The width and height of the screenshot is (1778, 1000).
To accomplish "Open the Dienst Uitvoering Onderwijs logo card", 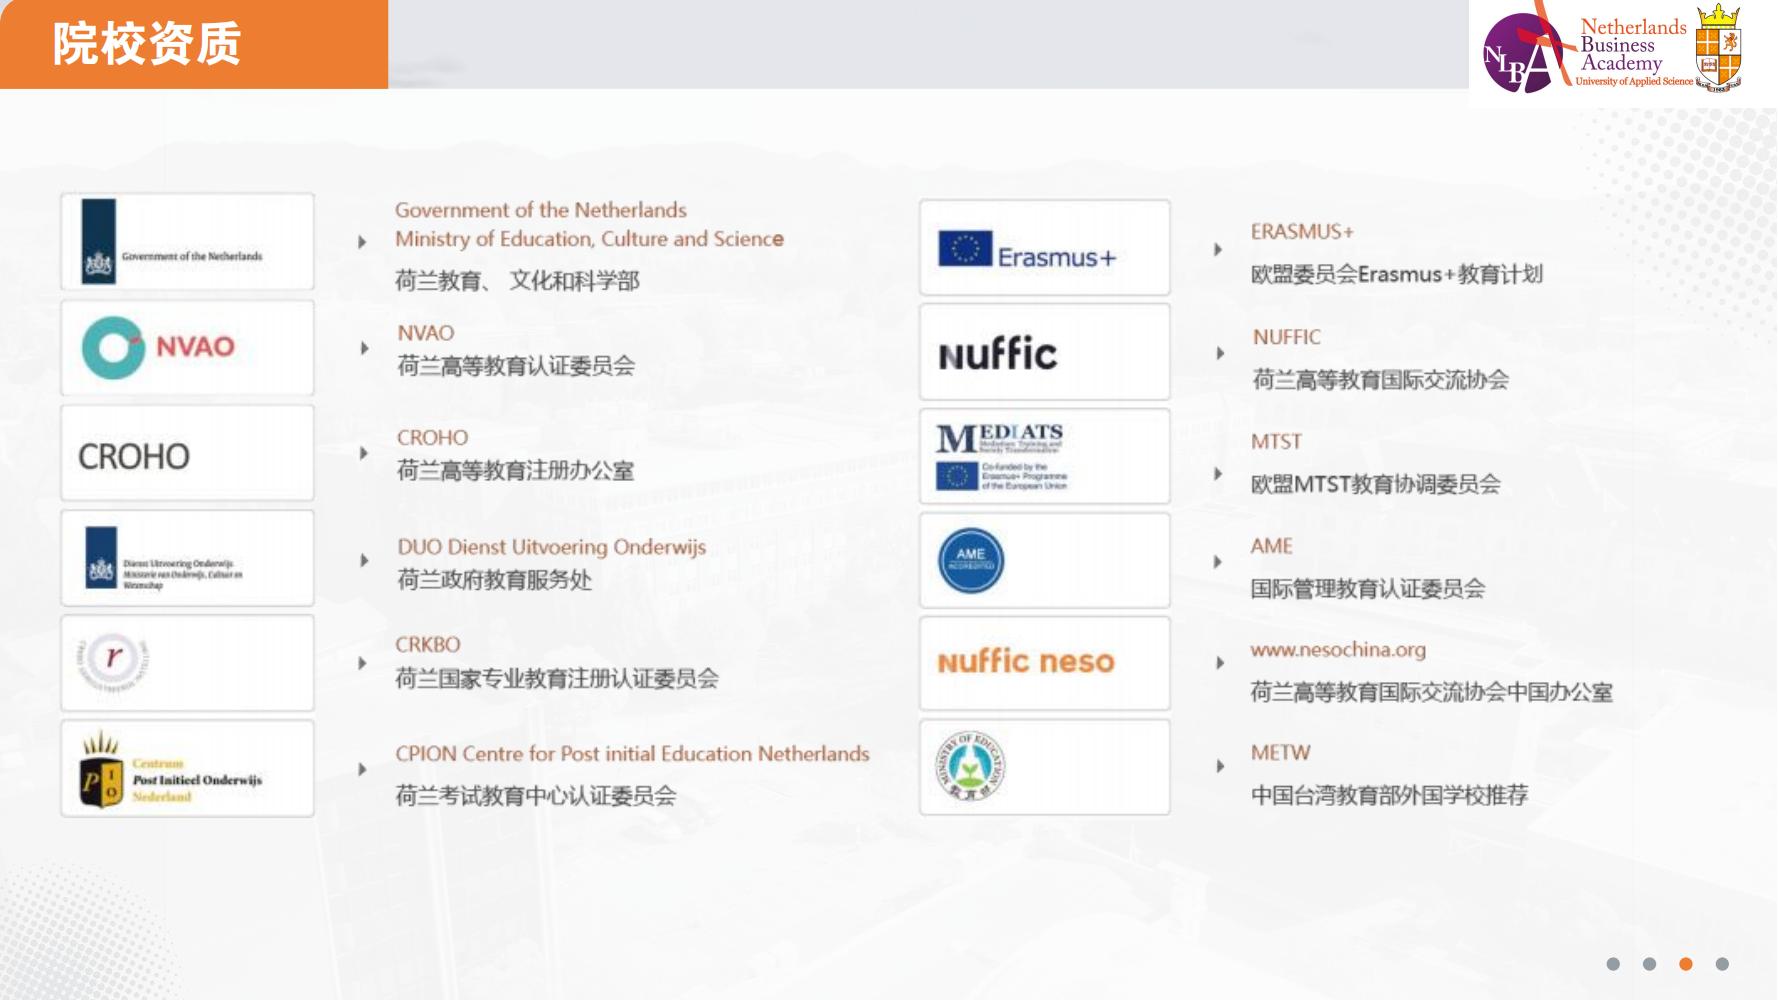I will [187, 558].
